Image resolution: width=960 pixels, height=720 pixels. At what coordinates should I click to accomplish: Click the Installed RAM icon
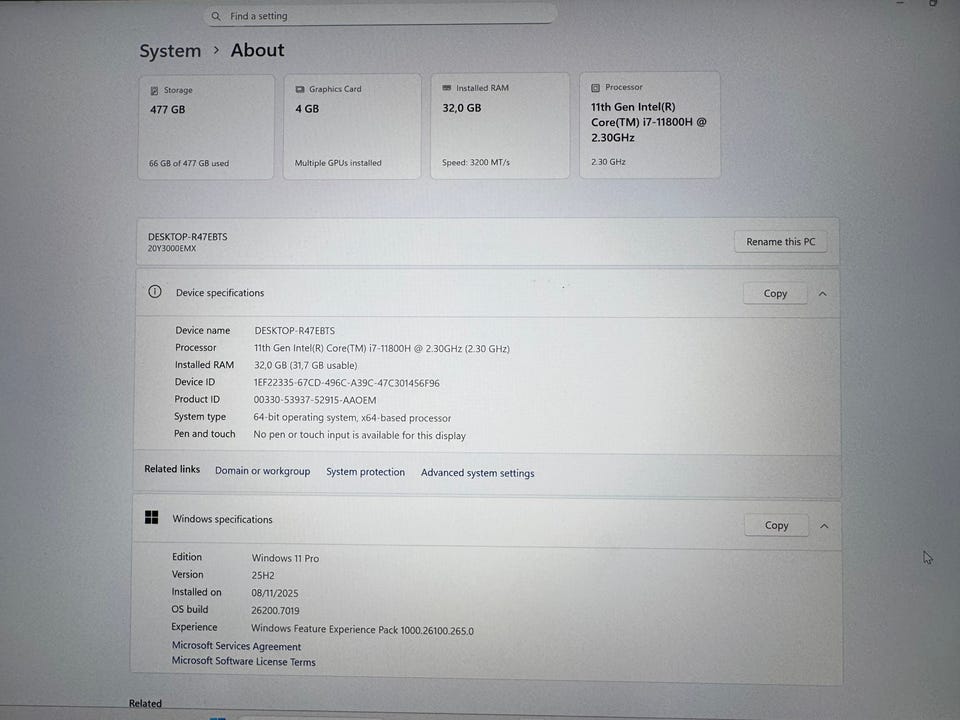pos(447,88)
